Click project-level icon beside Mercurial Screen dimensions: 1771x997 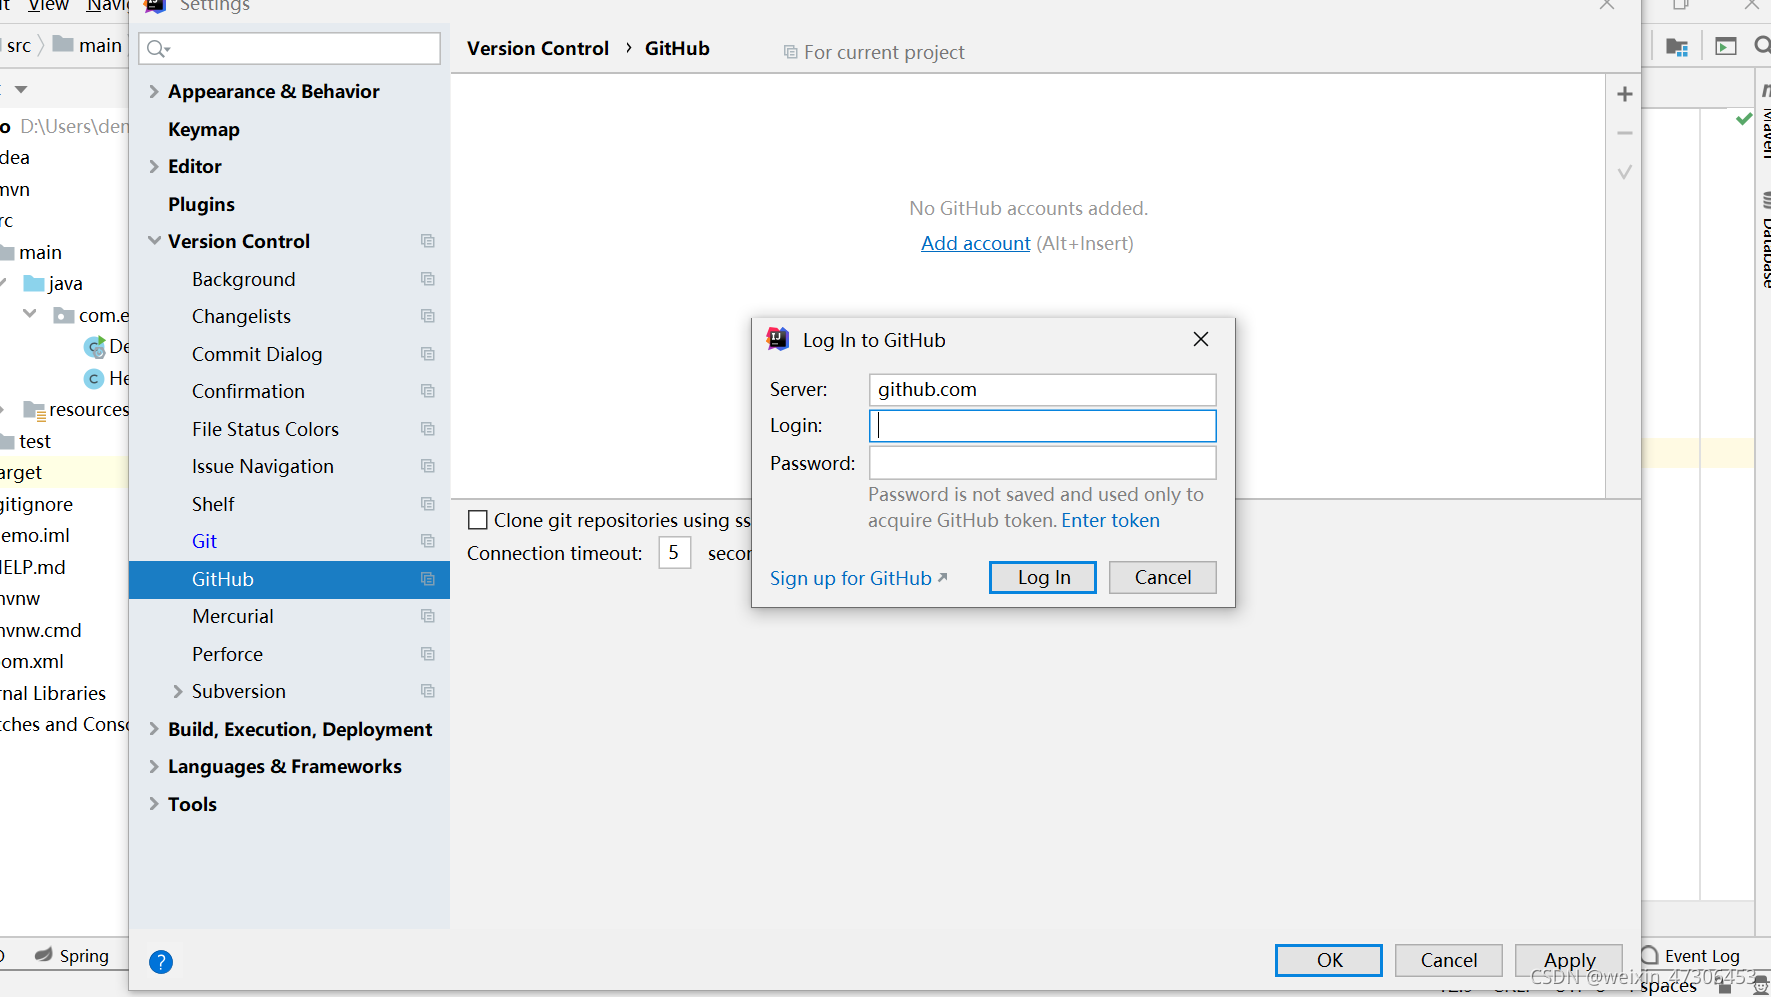tap(428, 616)
